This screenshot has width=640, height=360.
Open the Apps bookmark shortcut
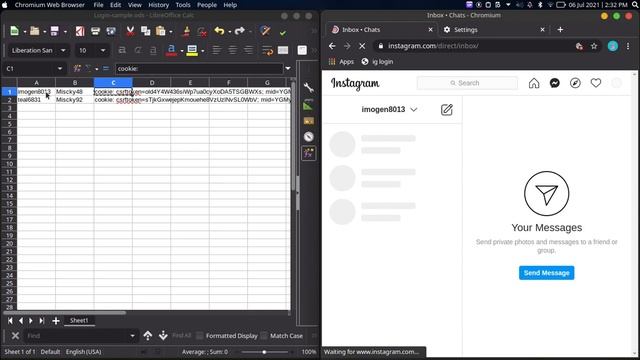pyautogui.click(x=341, y=62)
